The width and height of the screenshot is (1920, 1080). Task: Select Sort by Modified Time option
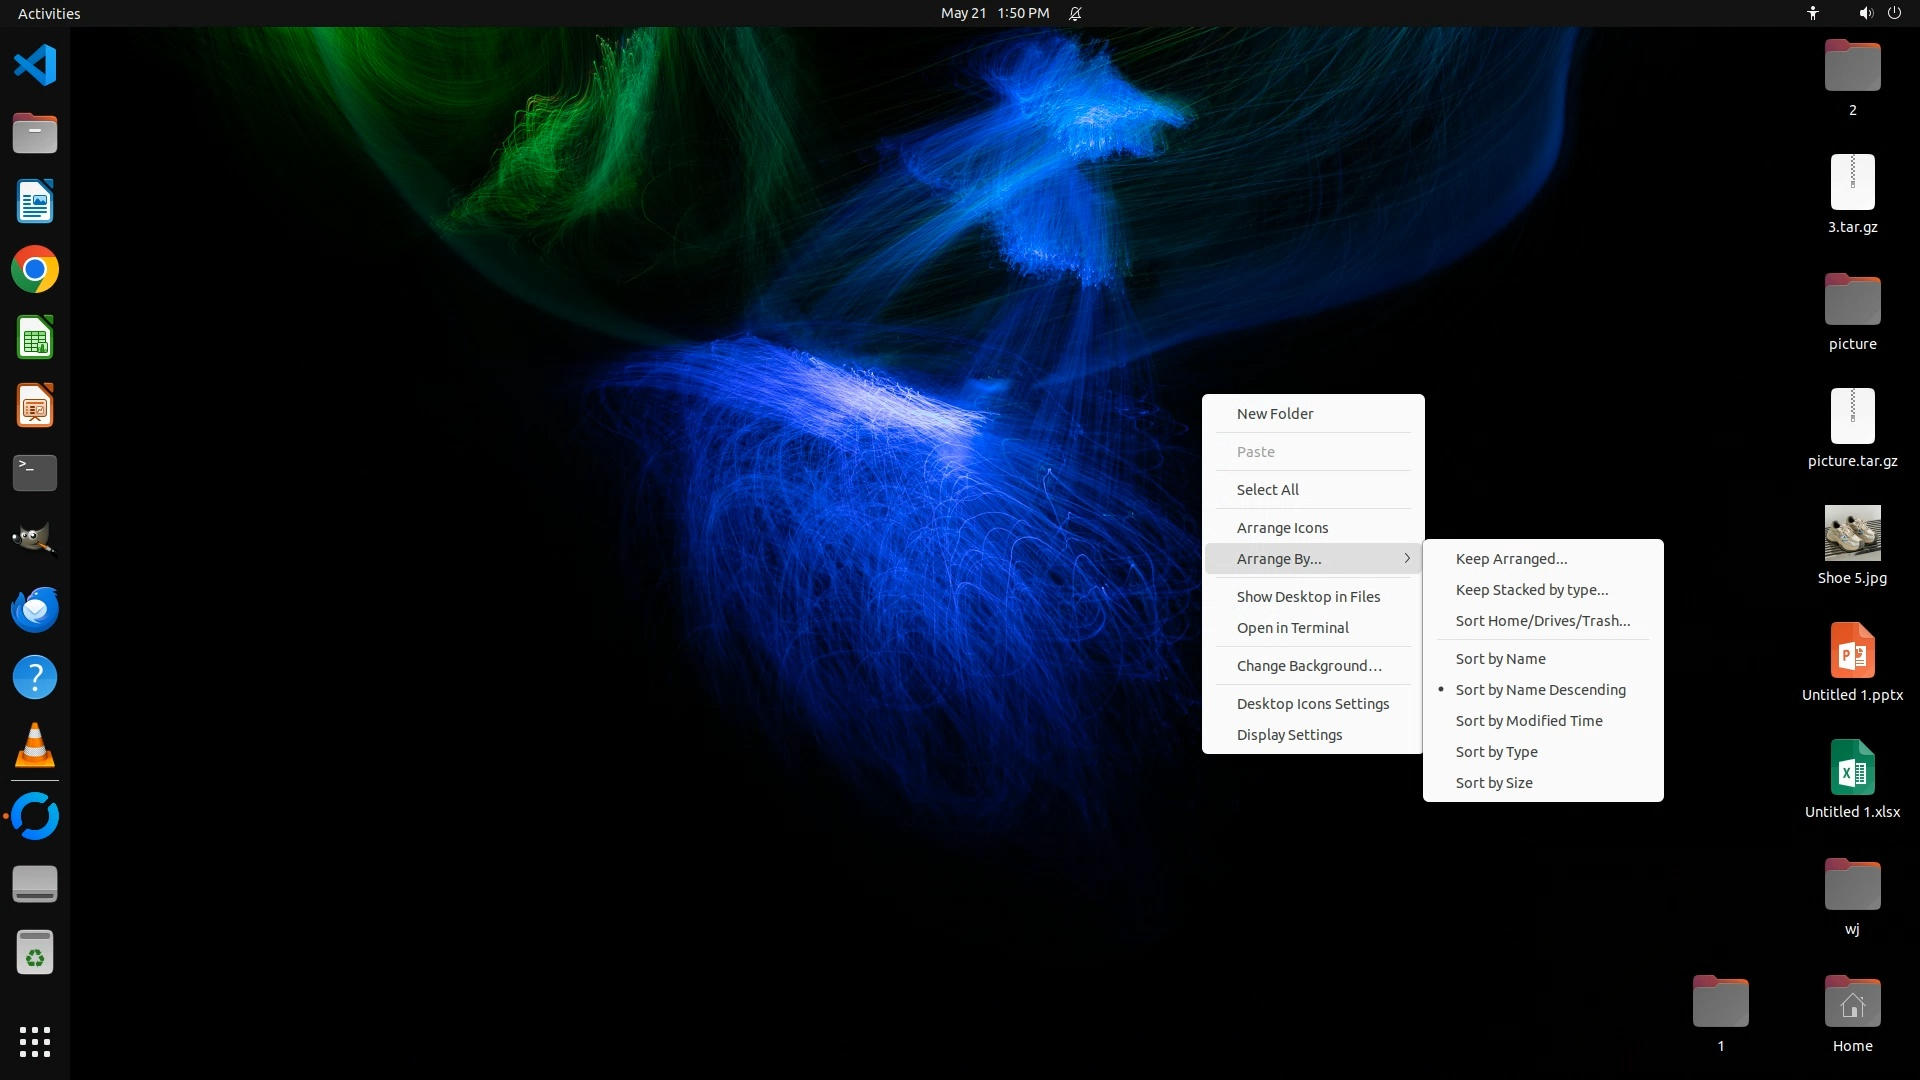[x=1528, y=721]
